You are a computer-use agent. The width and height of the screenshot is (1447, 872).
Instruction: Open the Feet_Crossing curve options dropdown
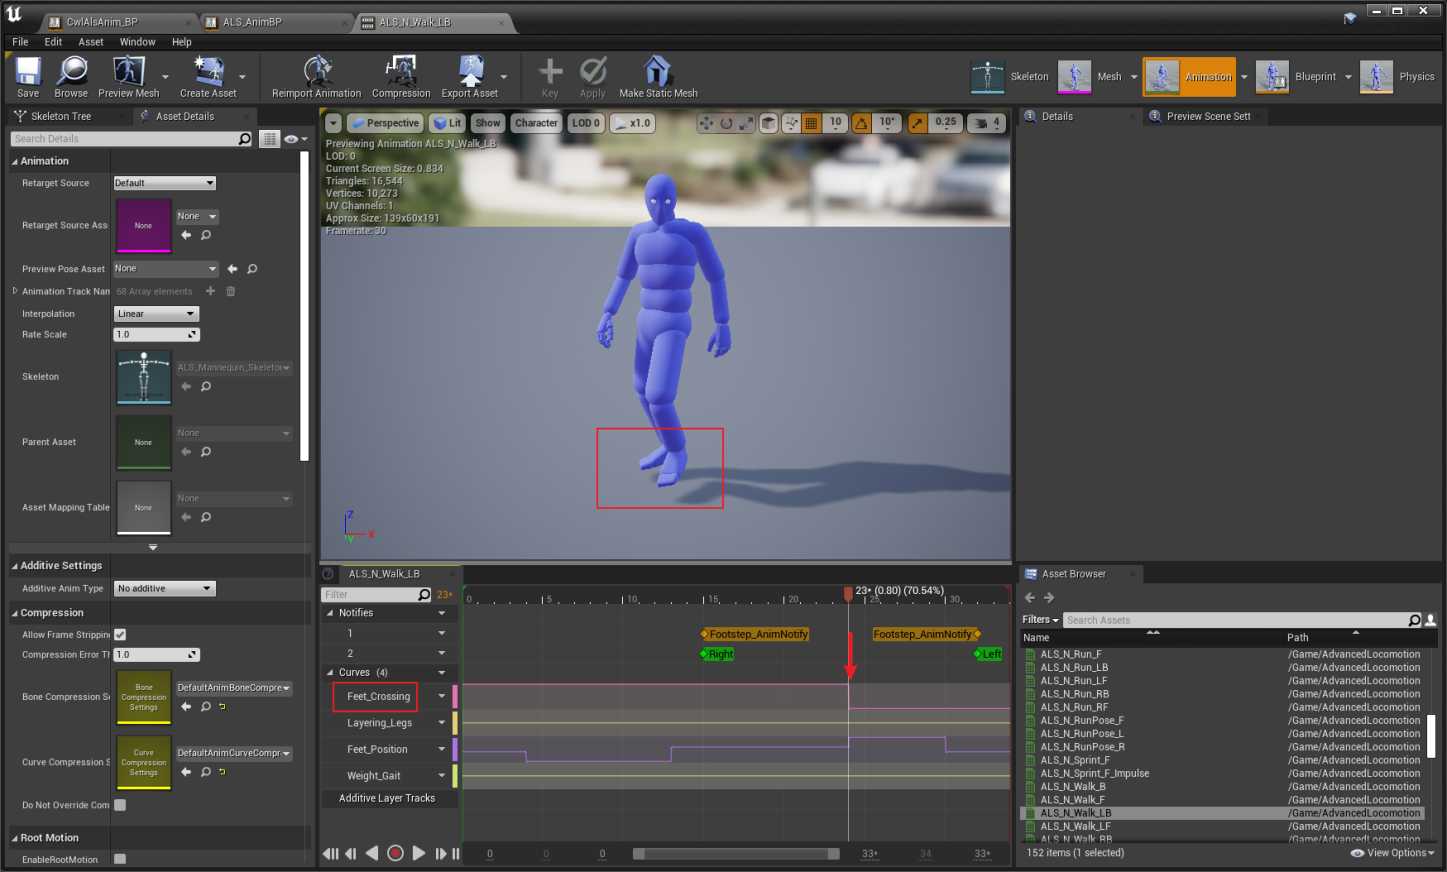point(441,696)
